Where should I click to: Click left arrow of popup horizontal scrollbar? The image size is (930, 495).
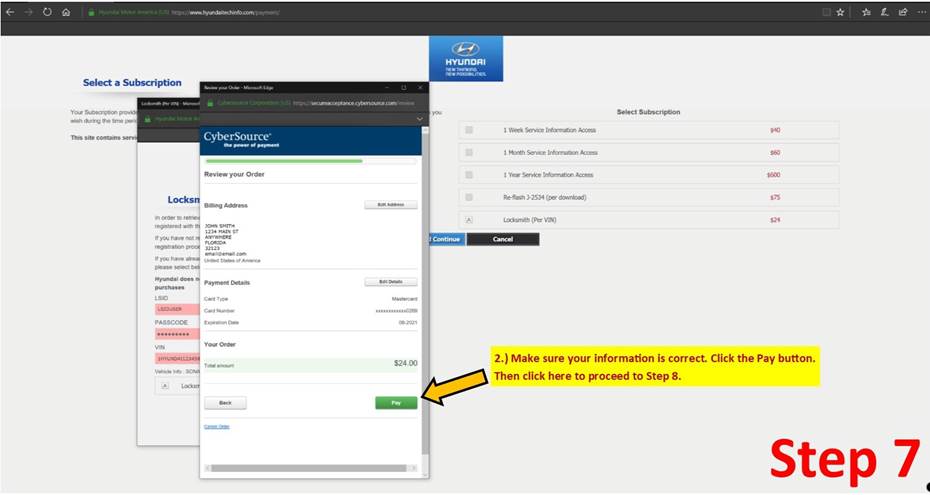pos(207,468)
